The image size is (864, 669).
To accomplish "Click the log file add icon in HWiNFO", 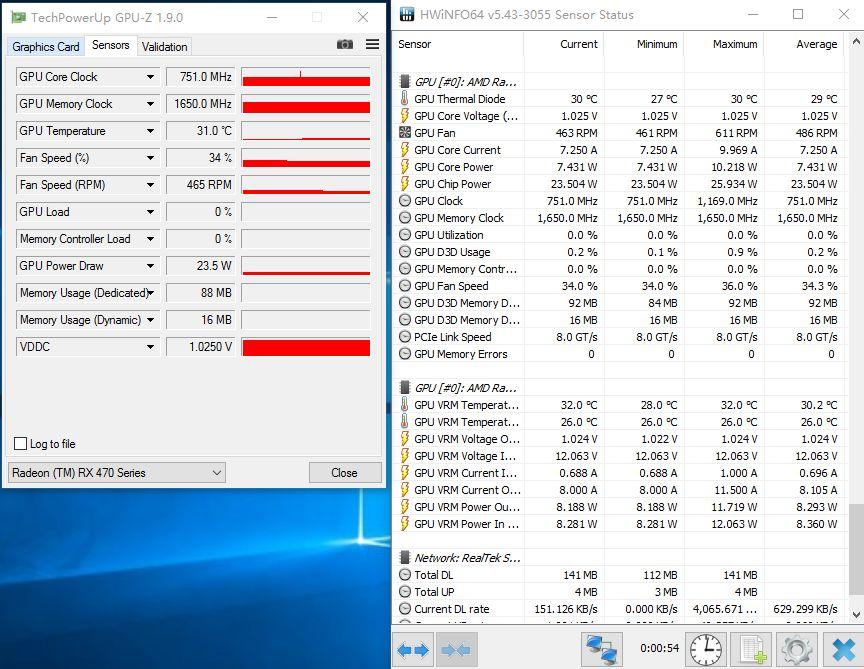I will coord(752,649).
